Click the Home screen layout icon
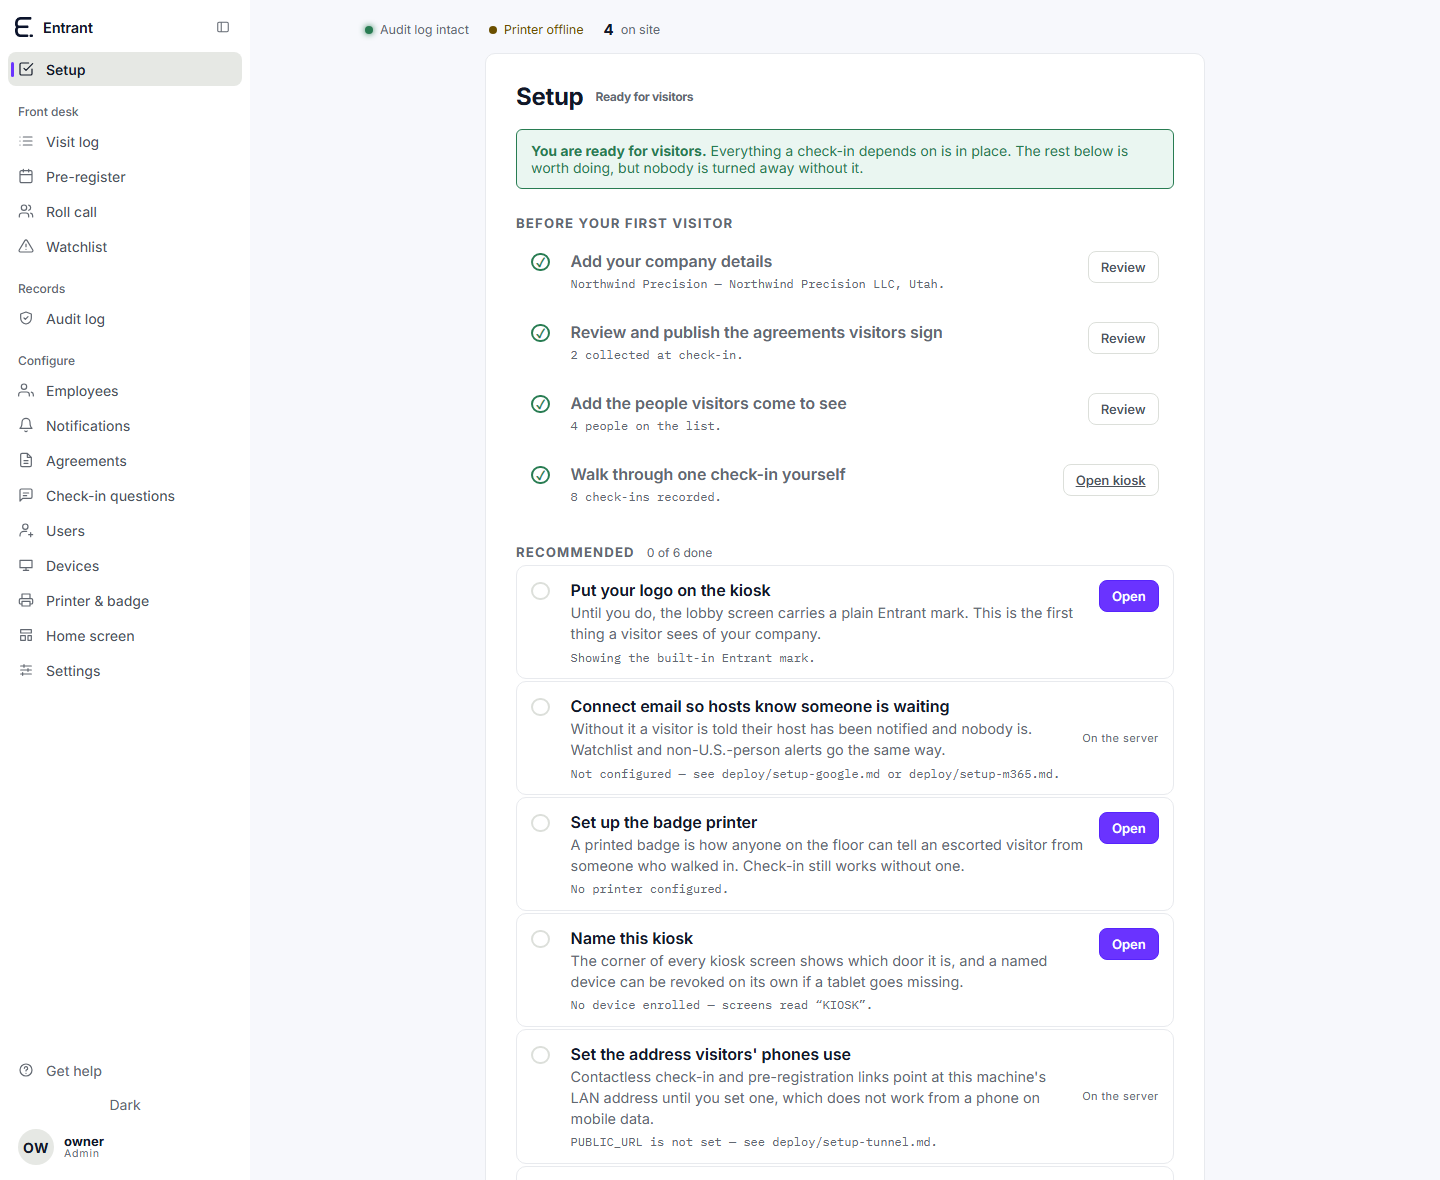Image resolution: width=1440 pixels, height=1180 pixels. click(x=26, y=636)
